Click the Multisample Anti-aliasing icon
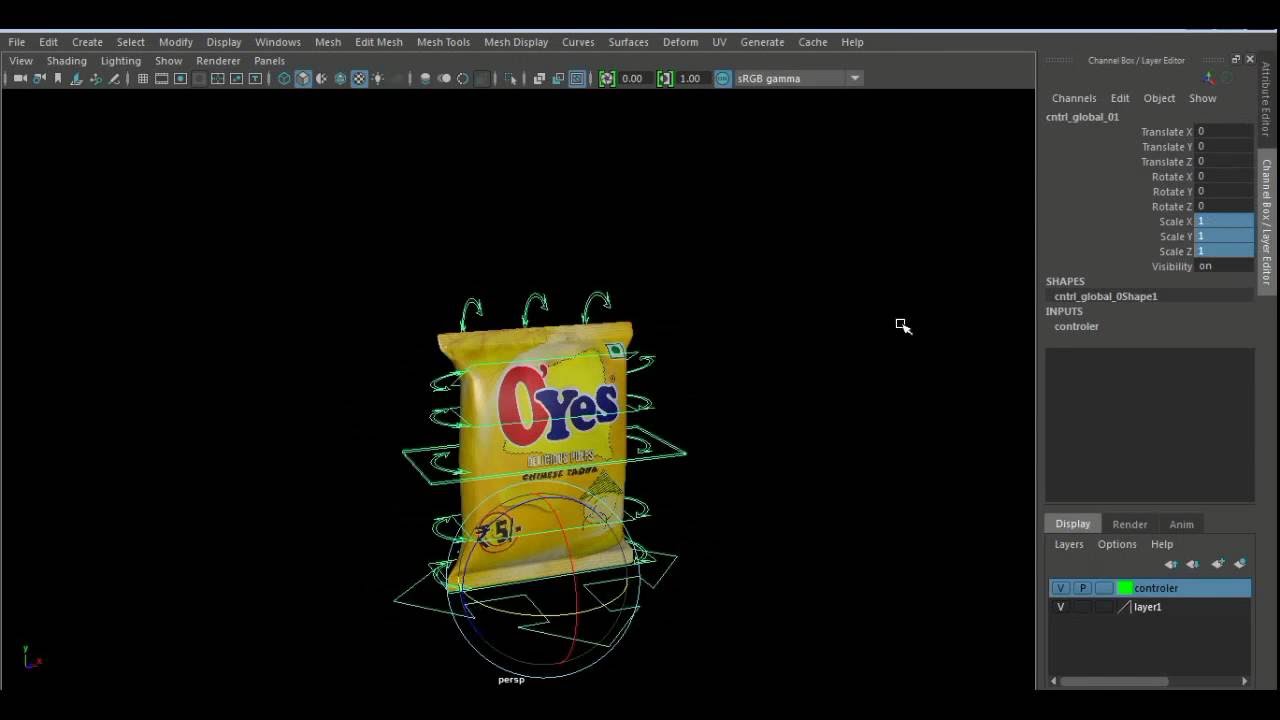Screen dimensions: 1280x720 pos(462,78)
